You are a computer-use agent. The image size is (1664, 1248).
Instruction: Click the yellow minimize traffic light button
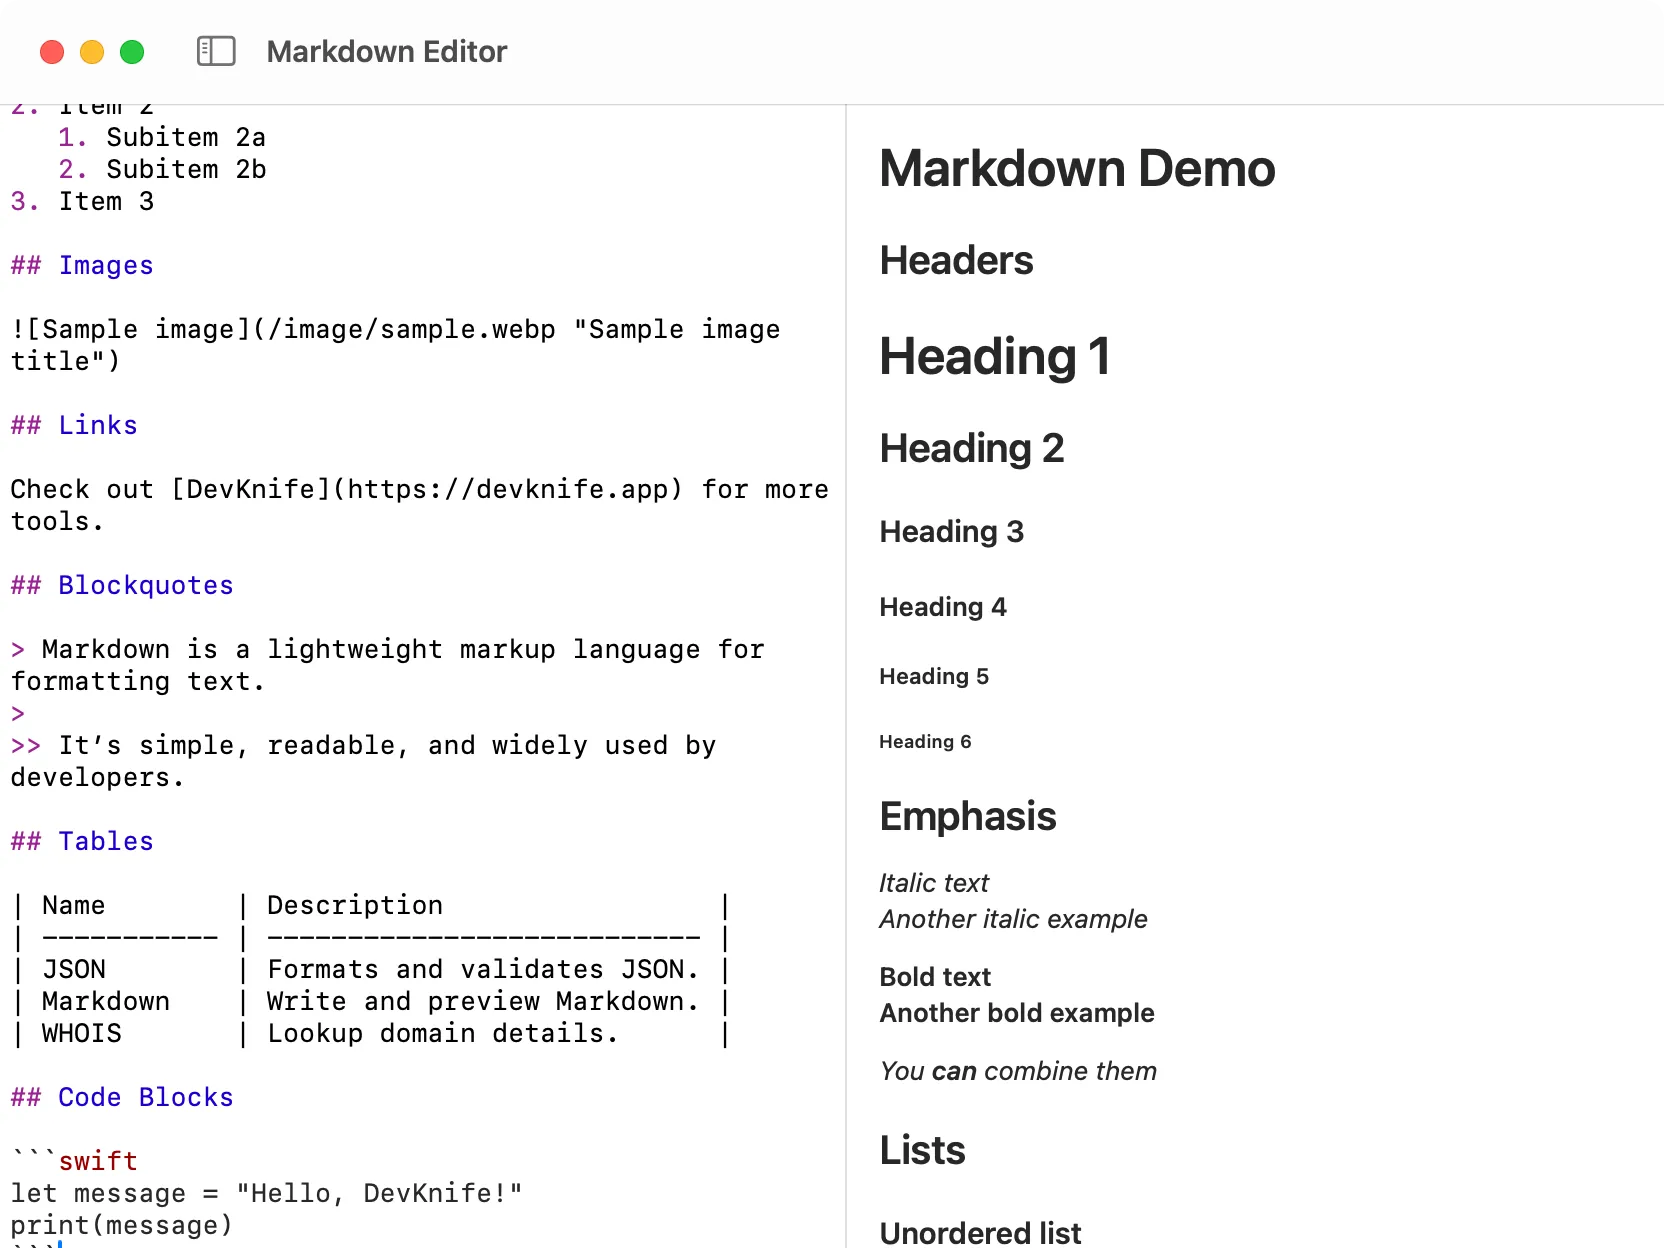92,51
